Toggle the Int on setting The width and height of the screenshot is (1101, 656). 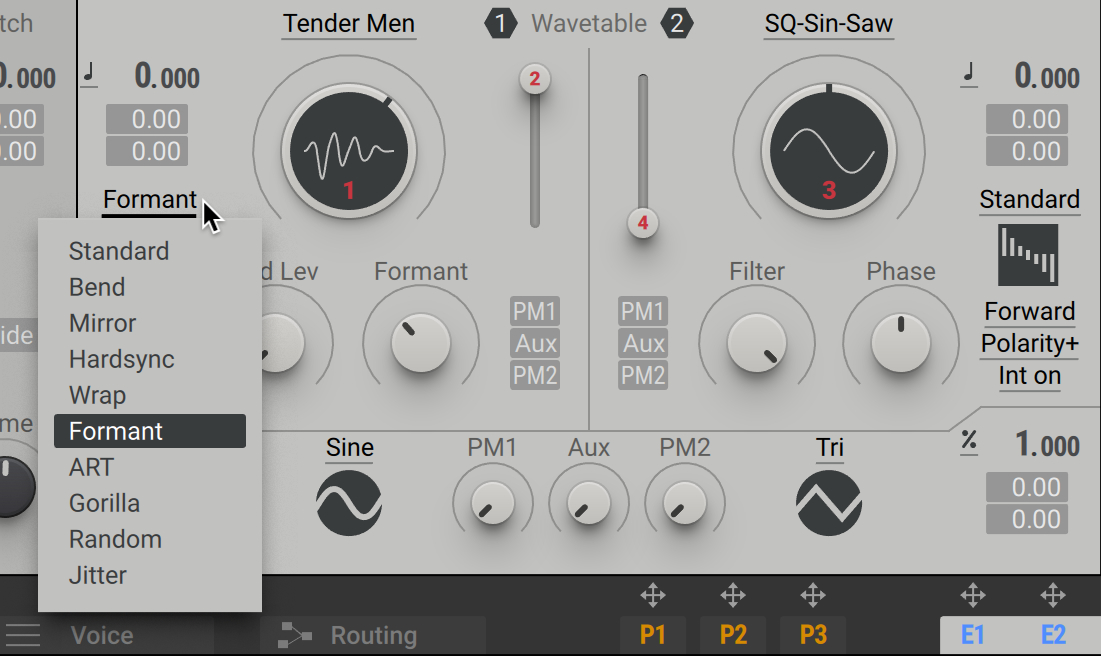click(1029, 376)
